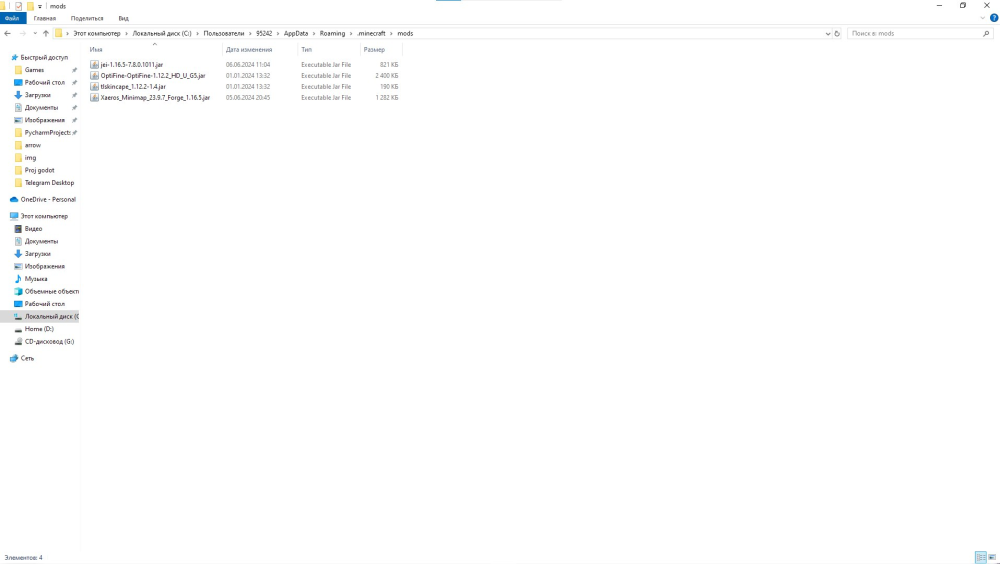Select Быстрый доступ header in sidebar
Screen dimensions: 1000x564
[43, 57]
